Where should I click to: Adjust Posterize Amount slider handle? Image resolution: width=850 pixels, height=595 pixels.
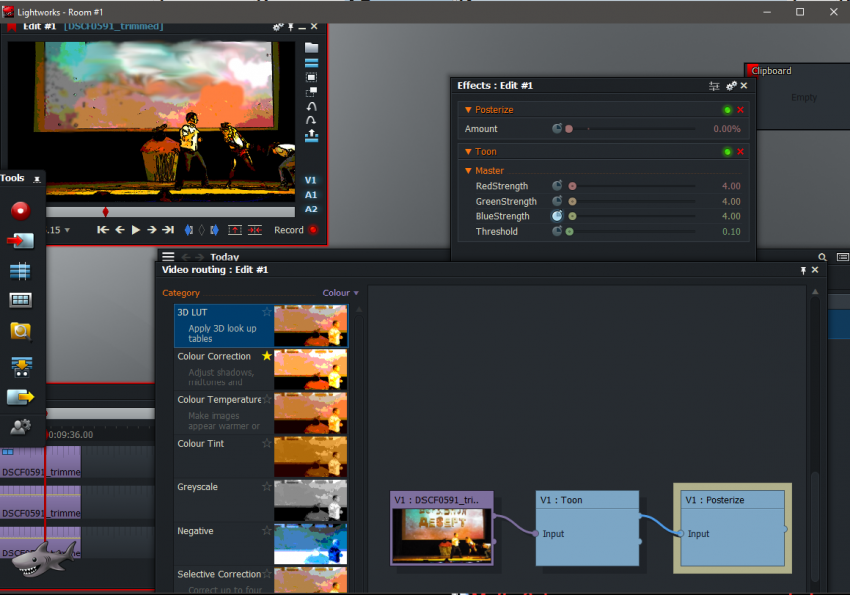pyautogui.click(x=569, y=129)
